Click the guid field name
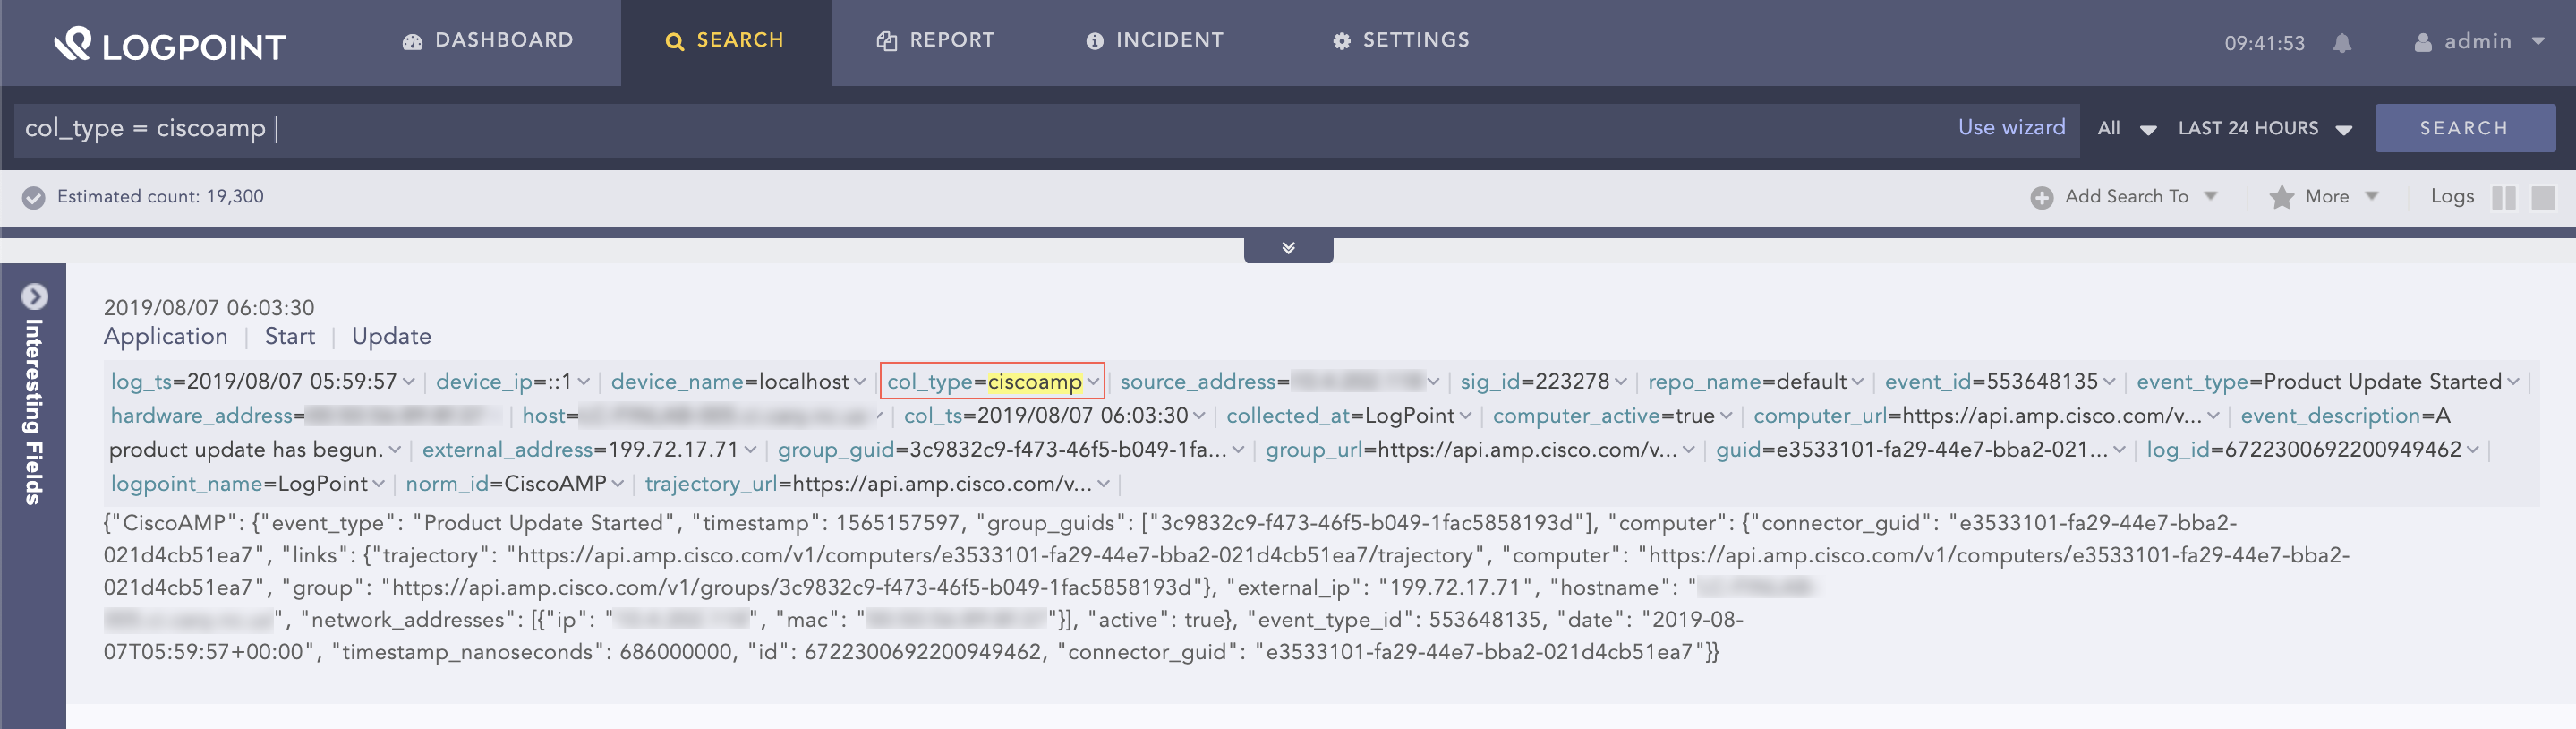The width and height of the screenshot is (2576, 729). coord(1738,450)
